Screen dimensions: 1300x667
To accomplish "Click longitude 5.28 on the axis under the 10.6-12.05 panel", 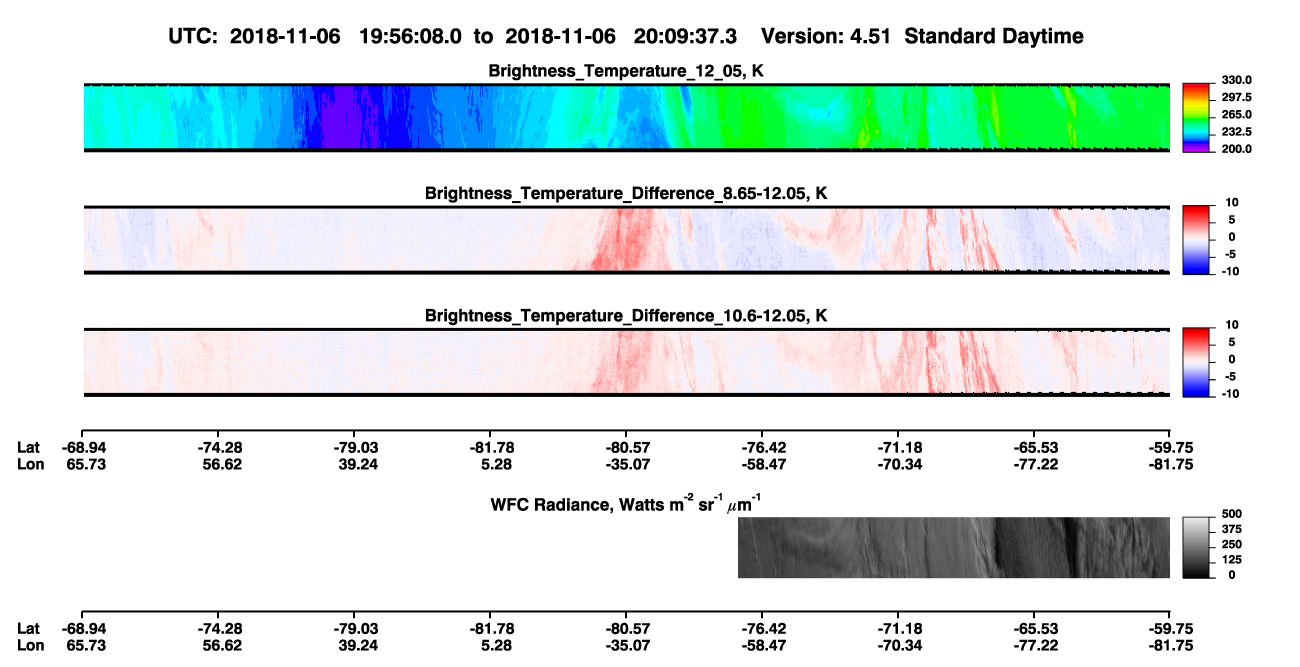I will (490, 464).
